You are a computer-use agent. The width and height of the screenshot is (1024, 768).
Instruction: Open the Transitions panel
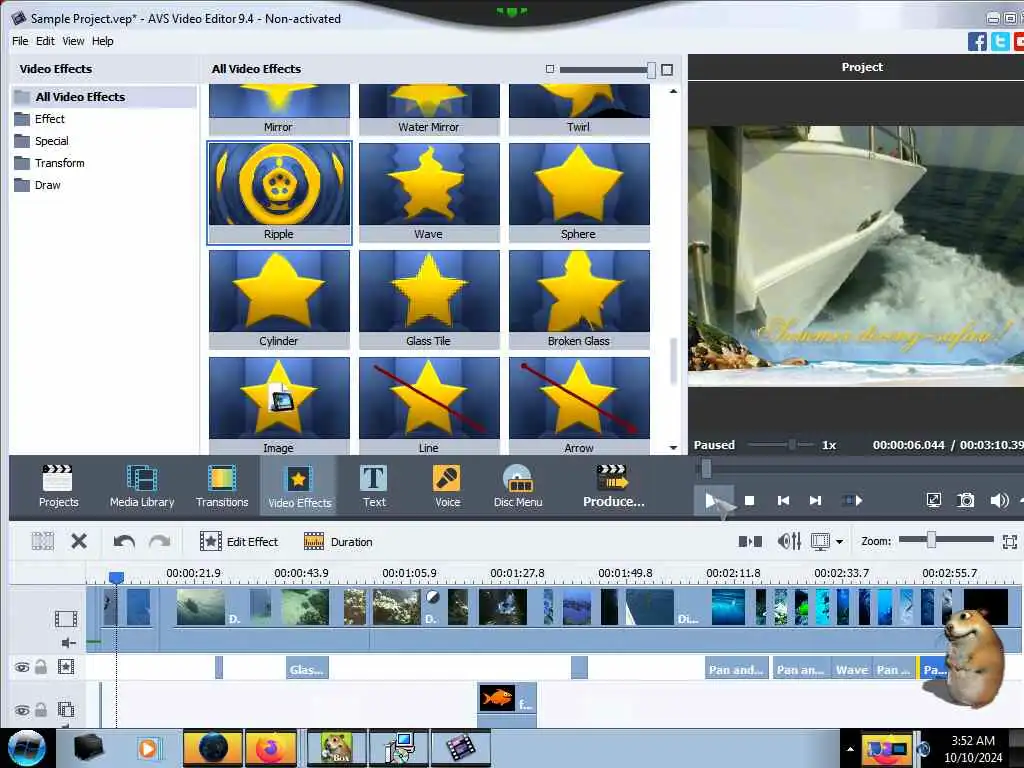(x=222, y=487)
